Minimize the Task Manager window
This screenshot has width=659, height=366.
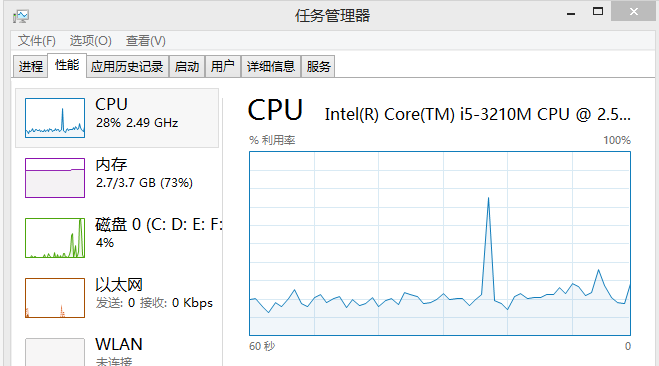(x=570, y=13)
